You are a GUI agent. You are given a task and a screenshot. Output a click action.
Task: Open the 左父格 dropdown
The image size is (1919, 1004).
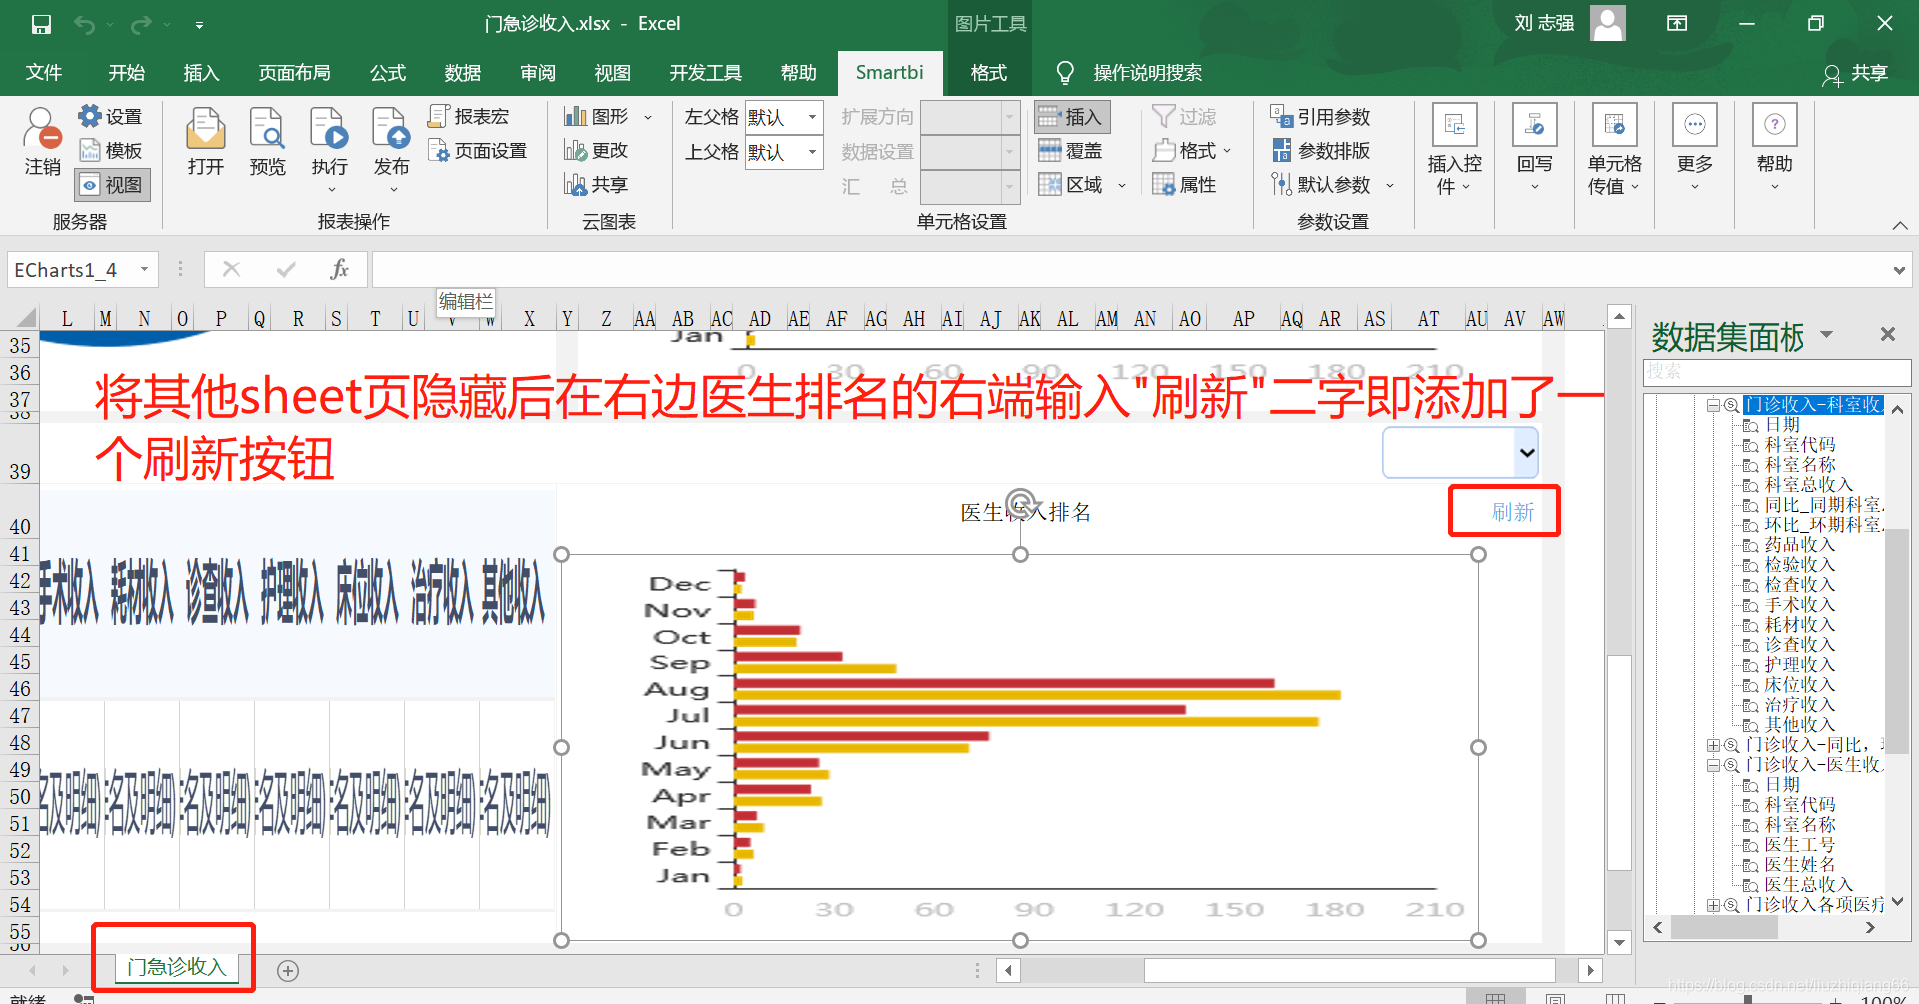[812, 118]
